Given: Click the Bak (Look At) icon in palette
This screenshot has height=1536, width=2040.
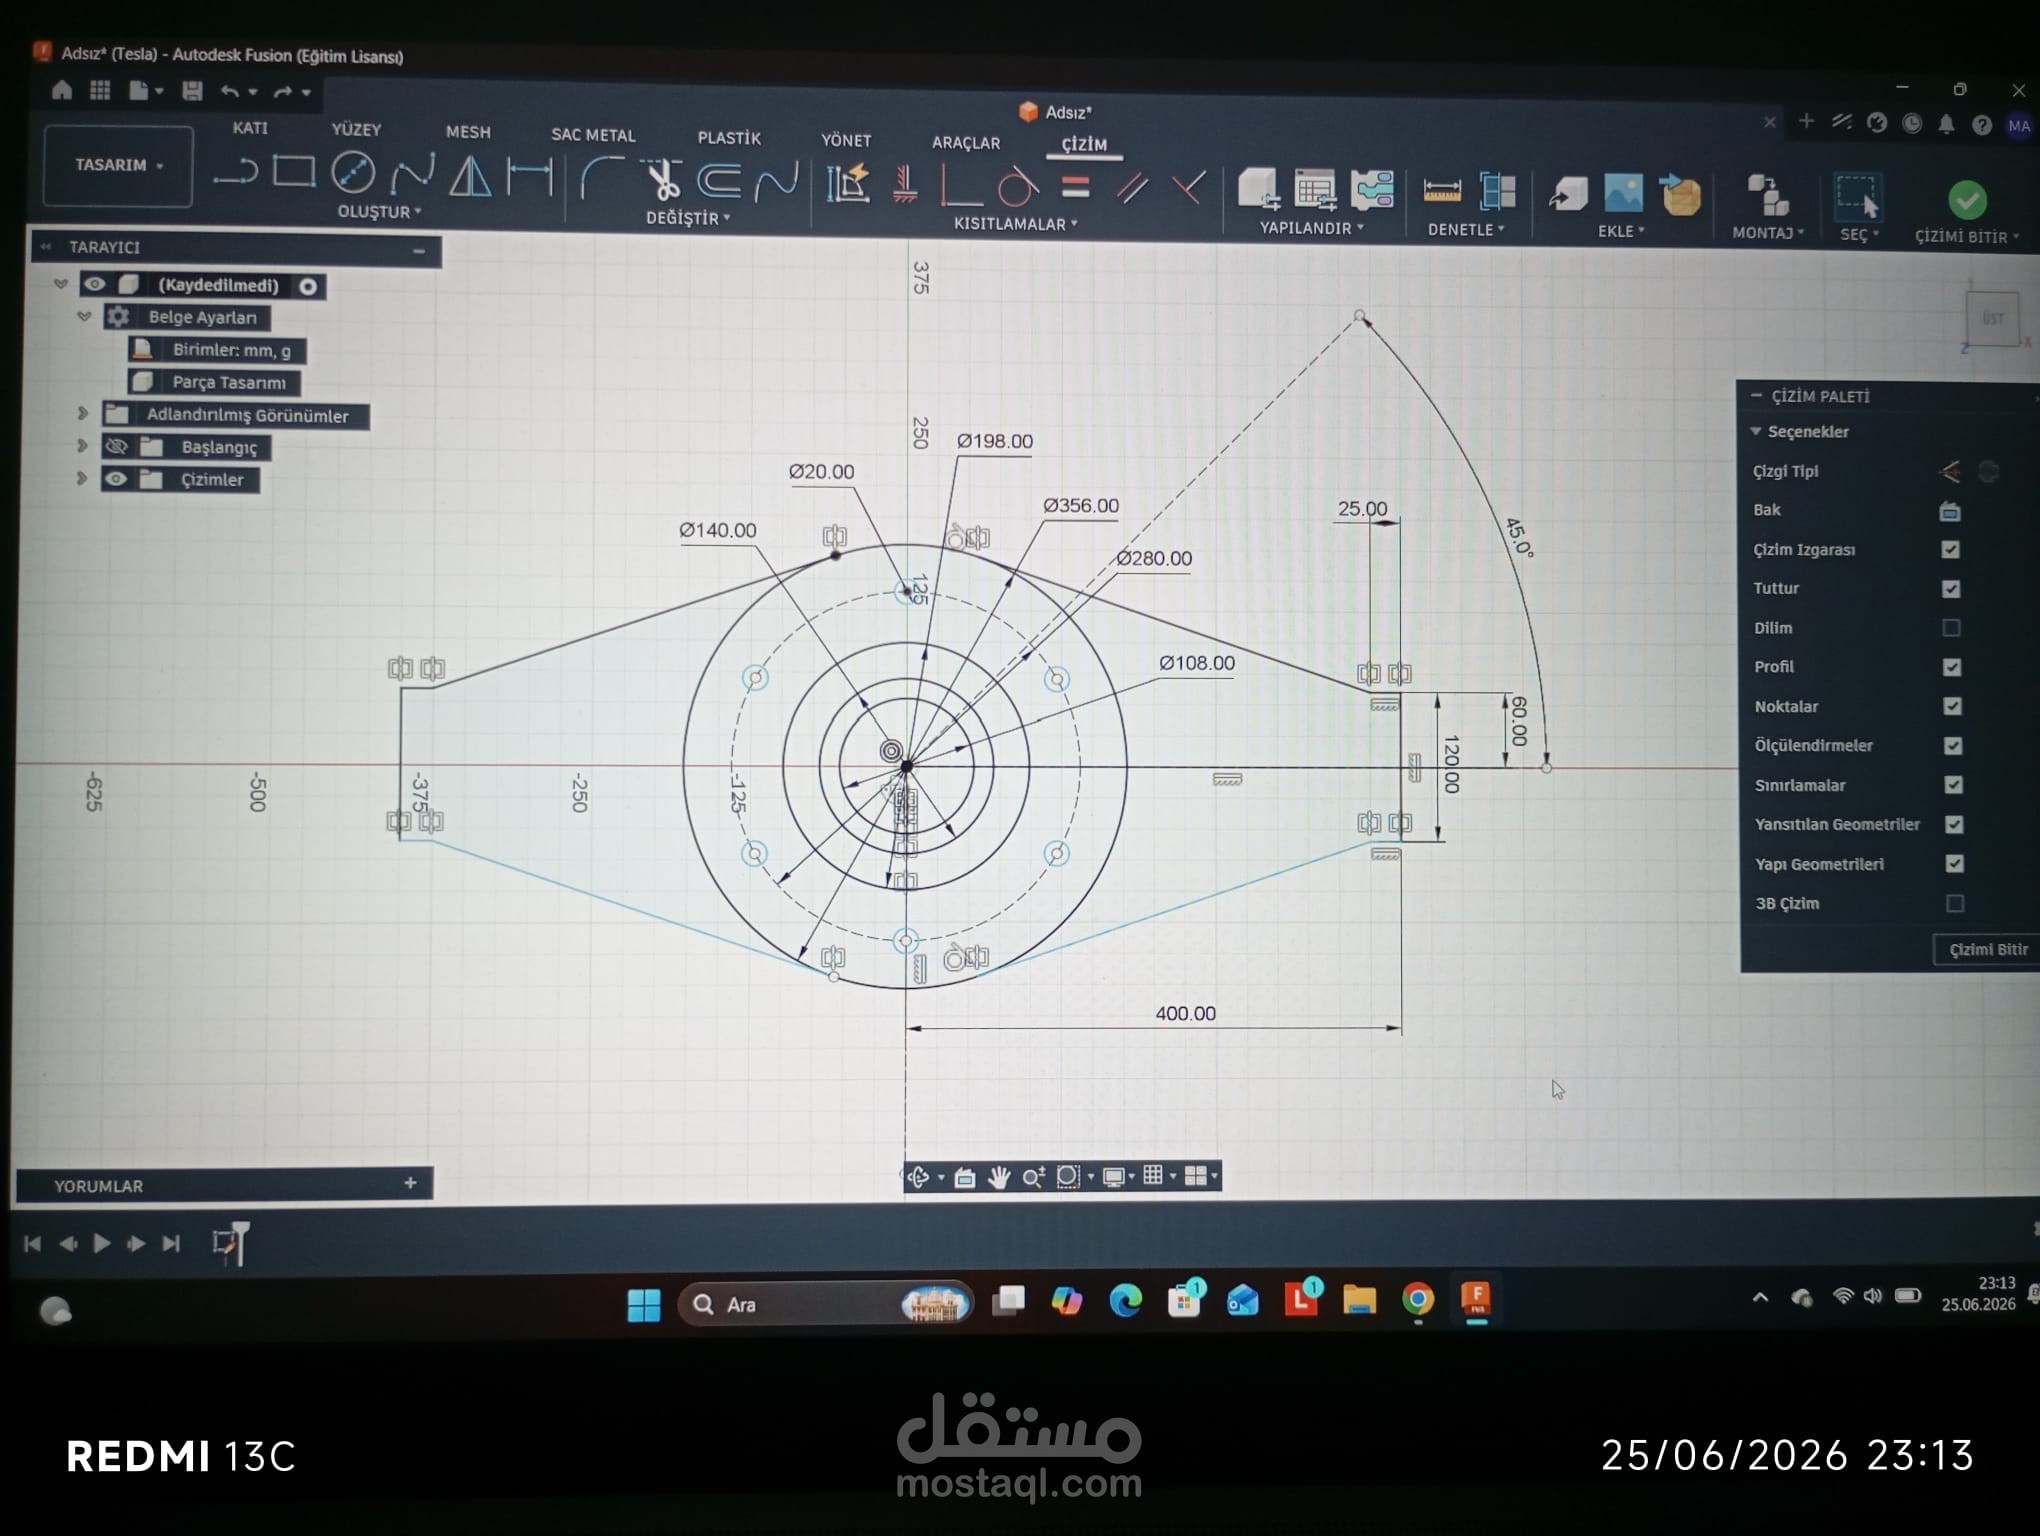Looking at the screenshot, I should click(1950, 511).
